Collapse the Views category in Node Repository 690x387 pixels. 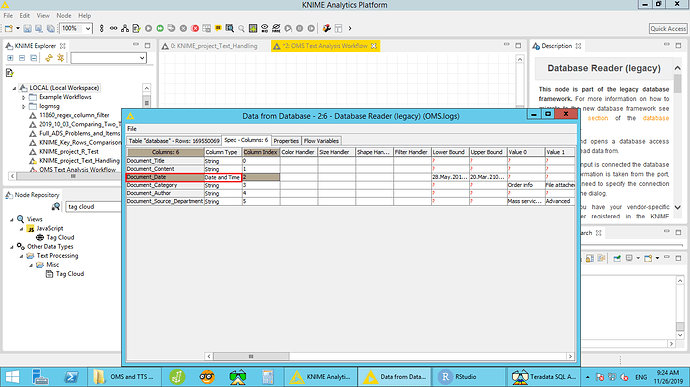12,219
